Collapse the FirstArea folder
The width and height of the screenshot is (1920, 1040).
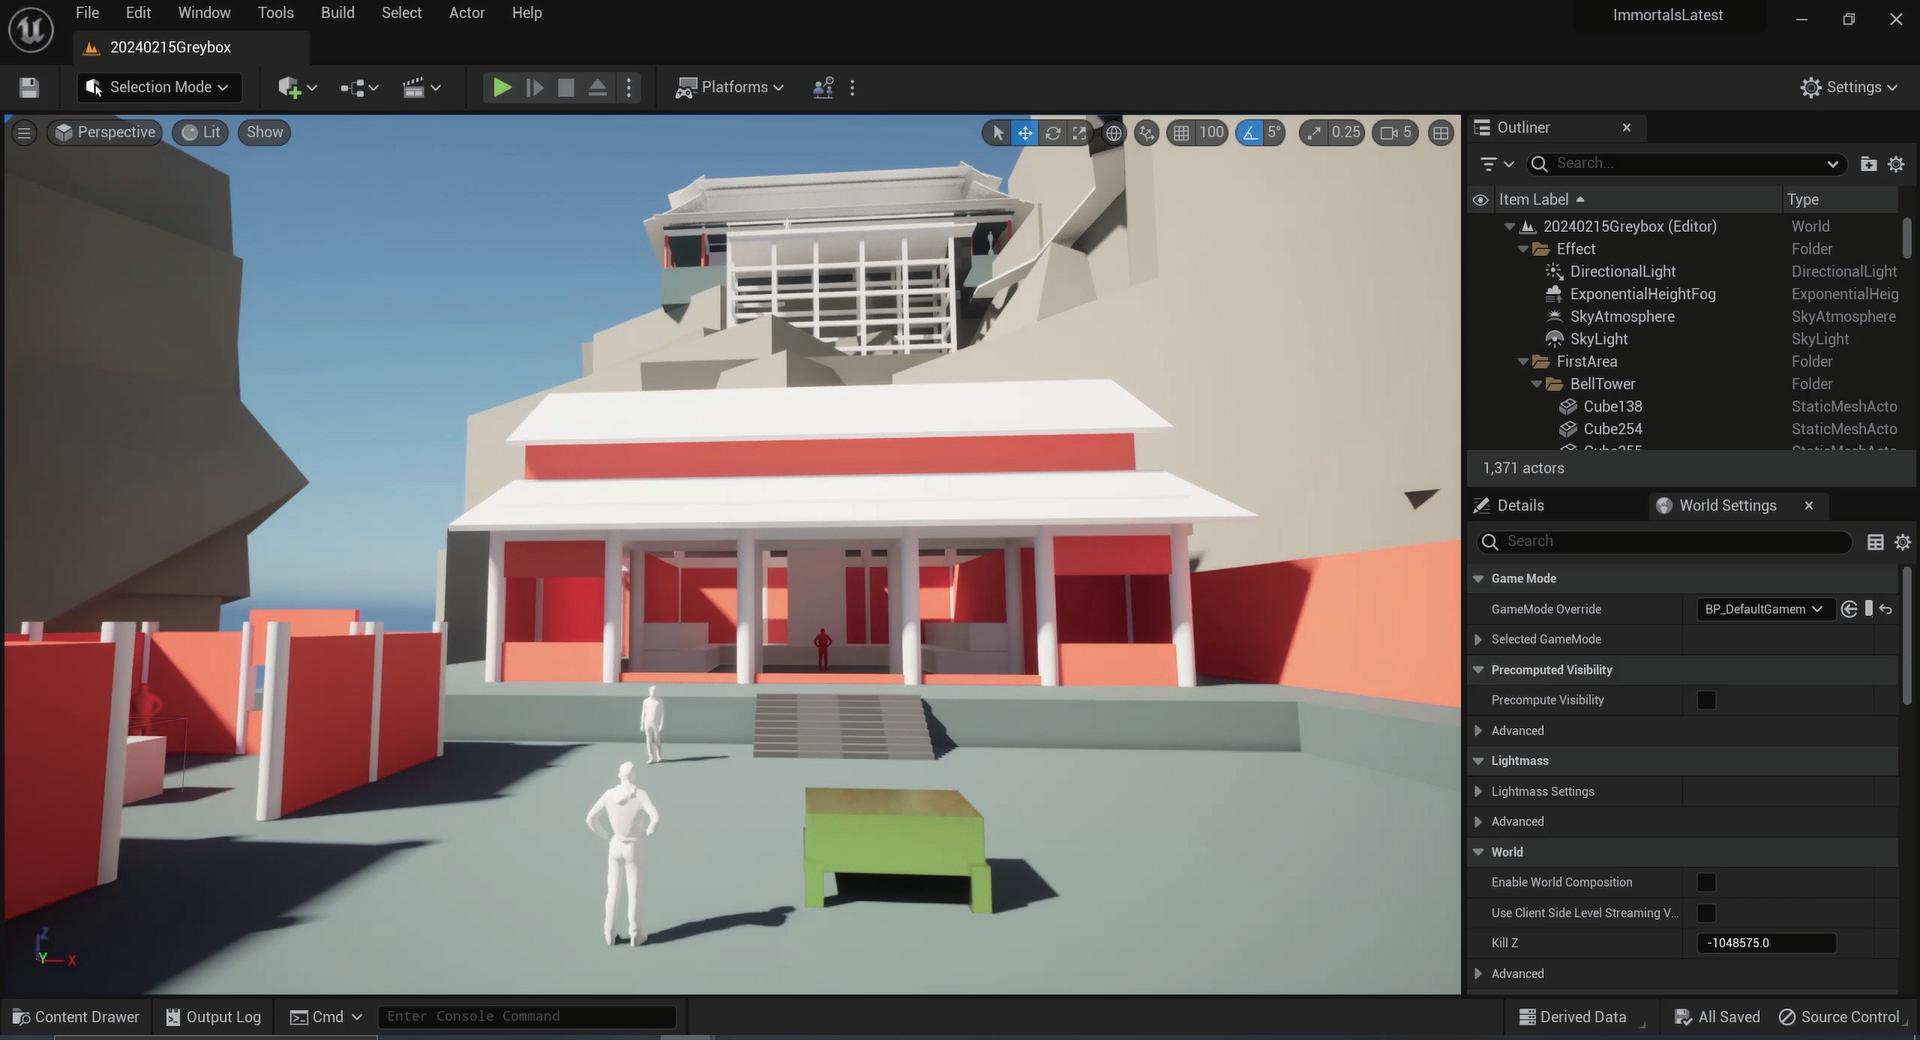(x=1523, y=362)
